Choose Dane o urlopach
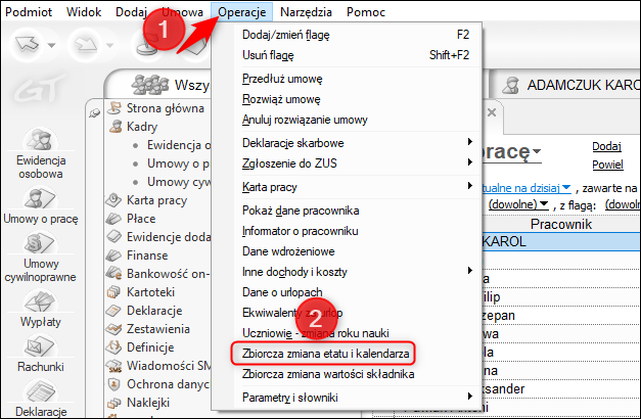The height and width of the screenshot is (419, 641). coord(356,292)
